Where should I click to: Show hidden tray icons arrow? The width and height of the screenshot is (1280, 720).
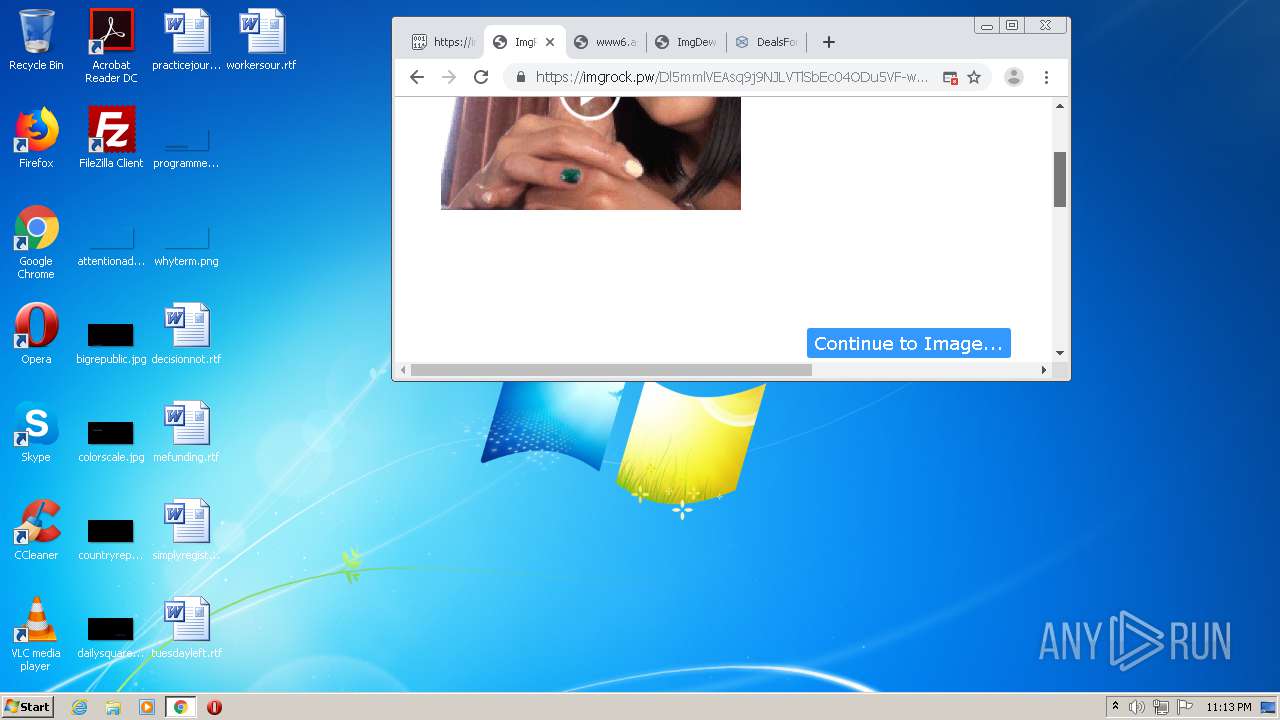pyautogui.click(x=1115, y=707)
